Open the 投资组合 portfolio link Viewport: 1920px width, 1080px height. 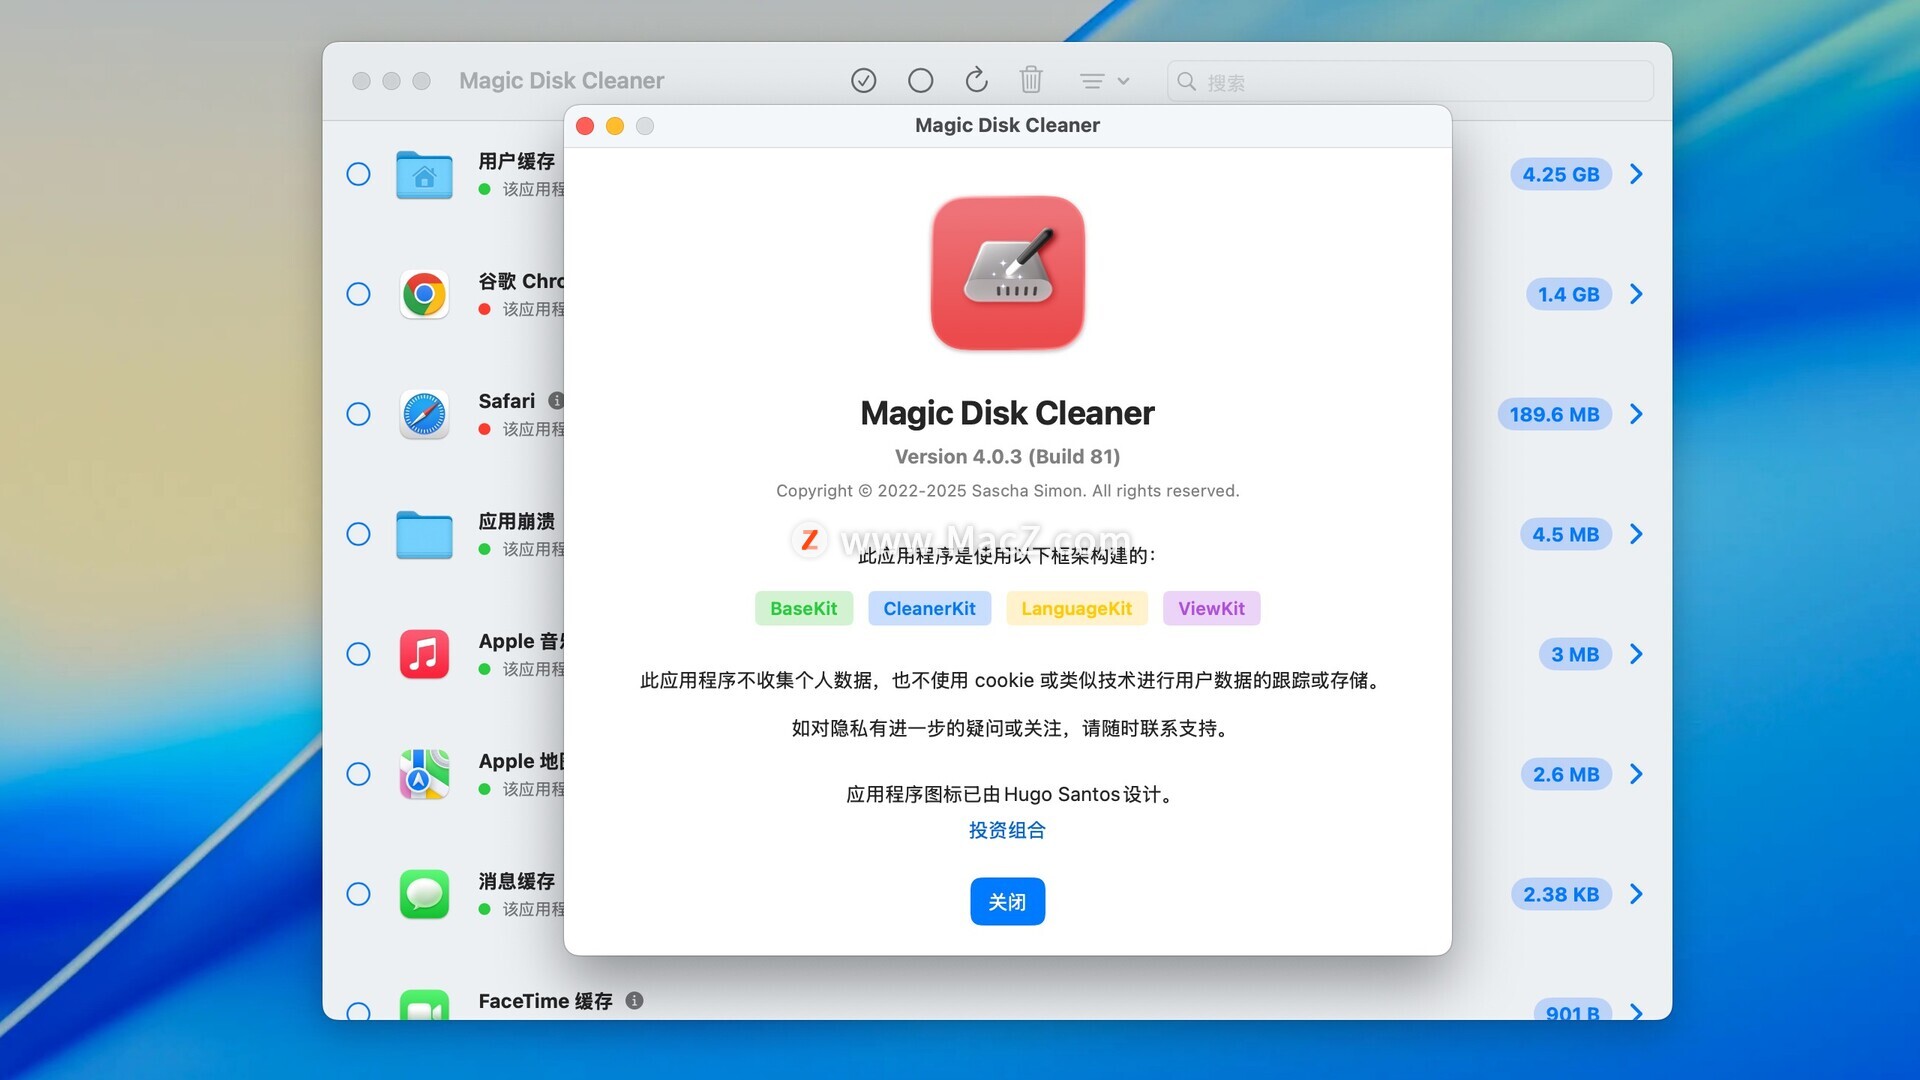(1007, 830)
